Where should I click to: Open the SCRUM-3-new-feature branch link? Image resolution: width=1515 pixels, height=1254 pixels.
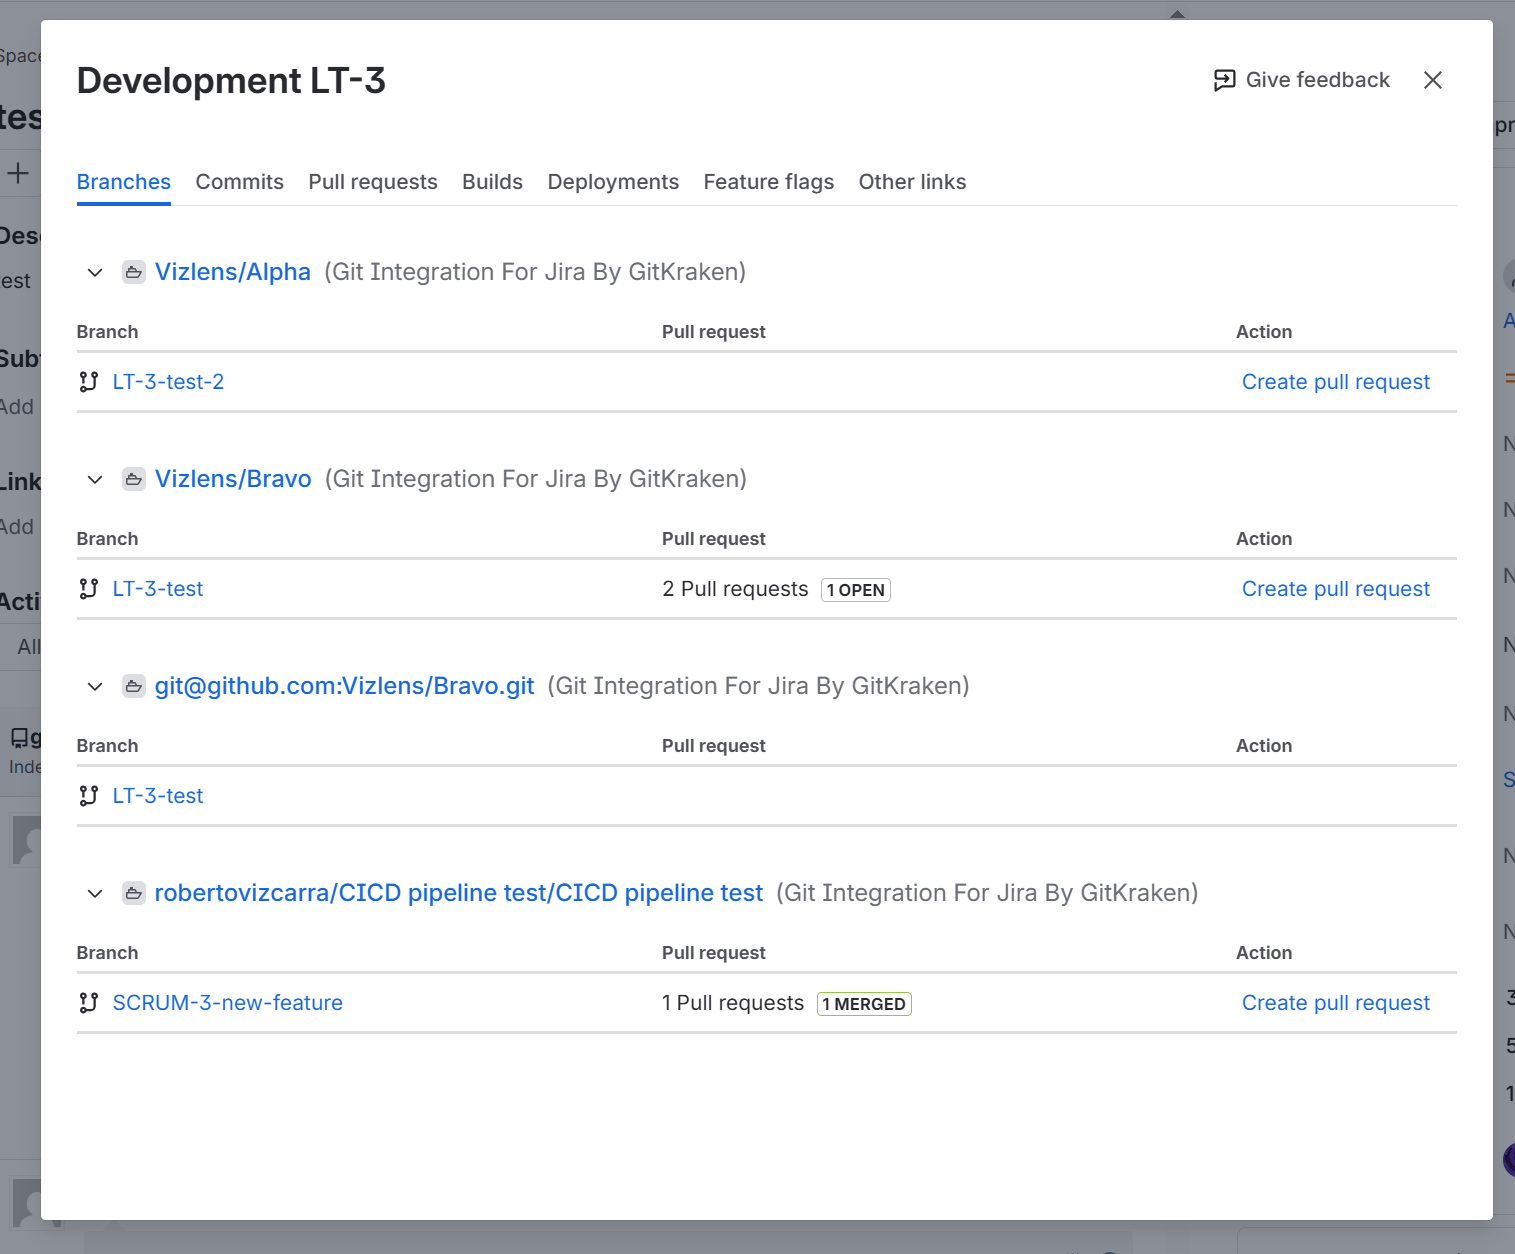227,1003
